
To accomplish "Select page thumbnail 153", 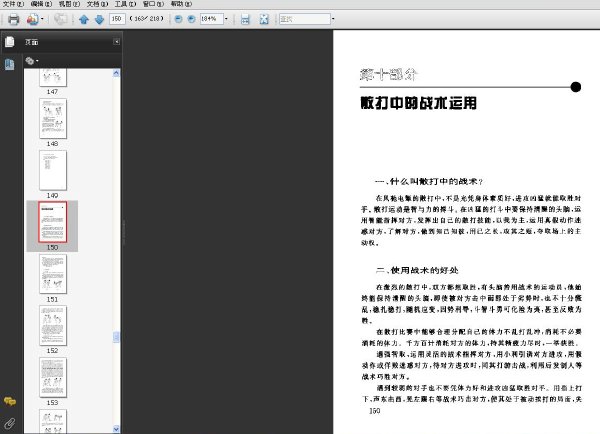I will click(53, 377).
